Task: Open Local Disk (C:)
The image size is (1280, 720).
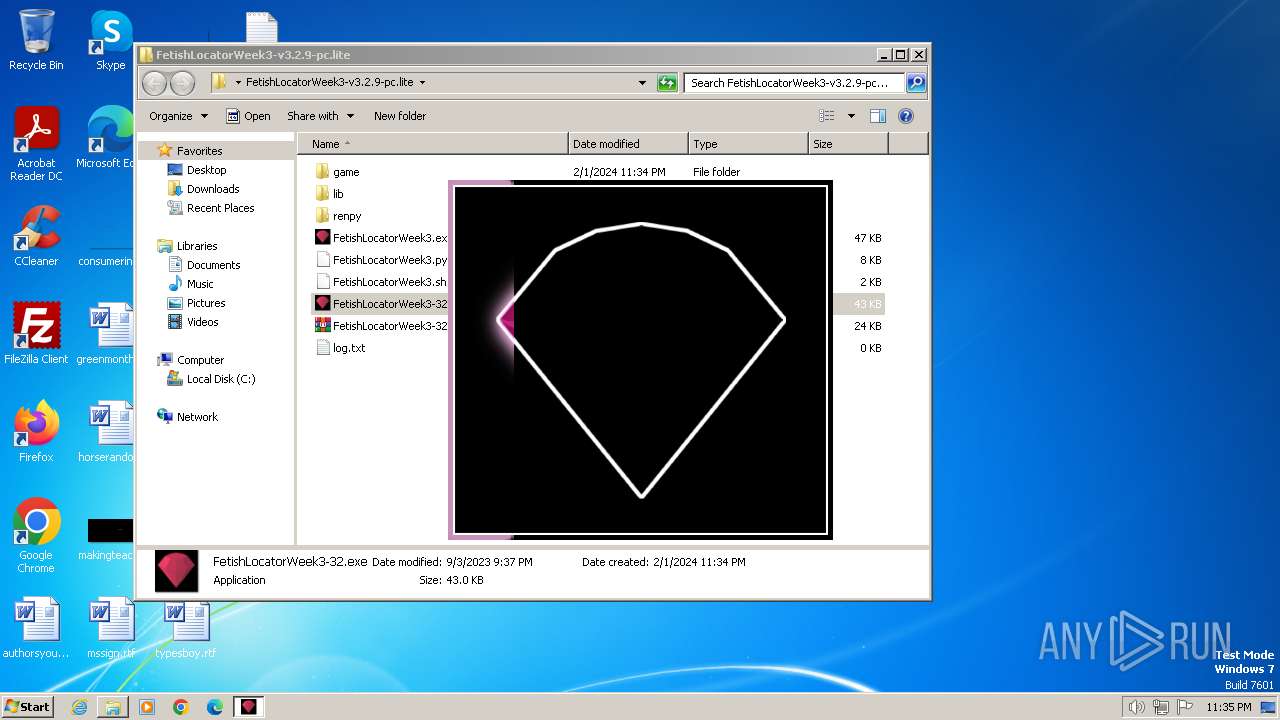Action: point(221,379)
